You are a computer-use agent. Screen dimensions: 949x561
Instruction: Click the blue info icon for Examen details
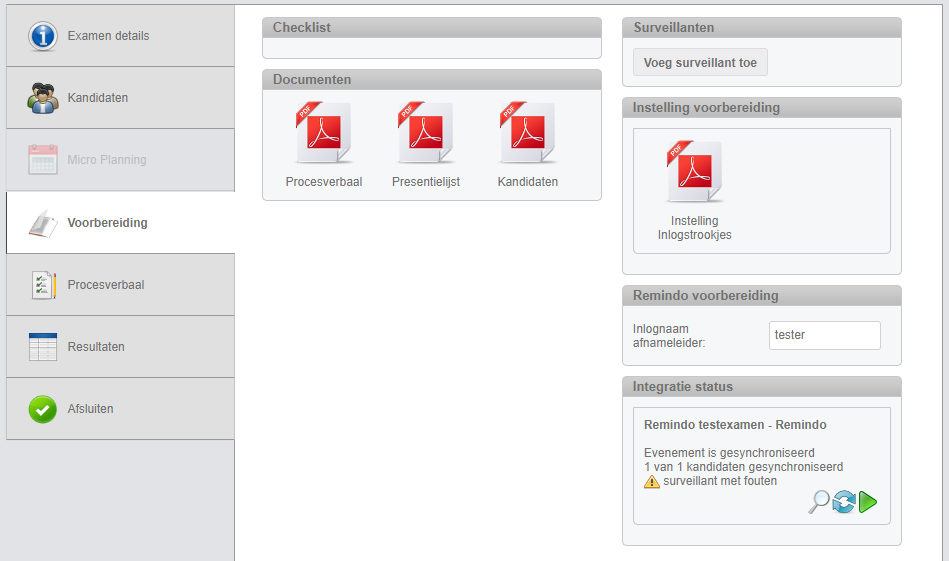point(43,36)
